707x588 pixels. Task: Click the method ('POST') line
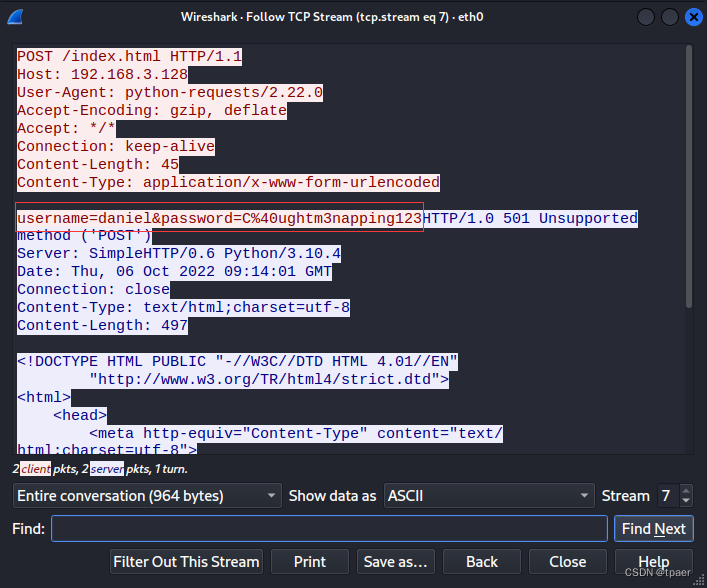84,236
